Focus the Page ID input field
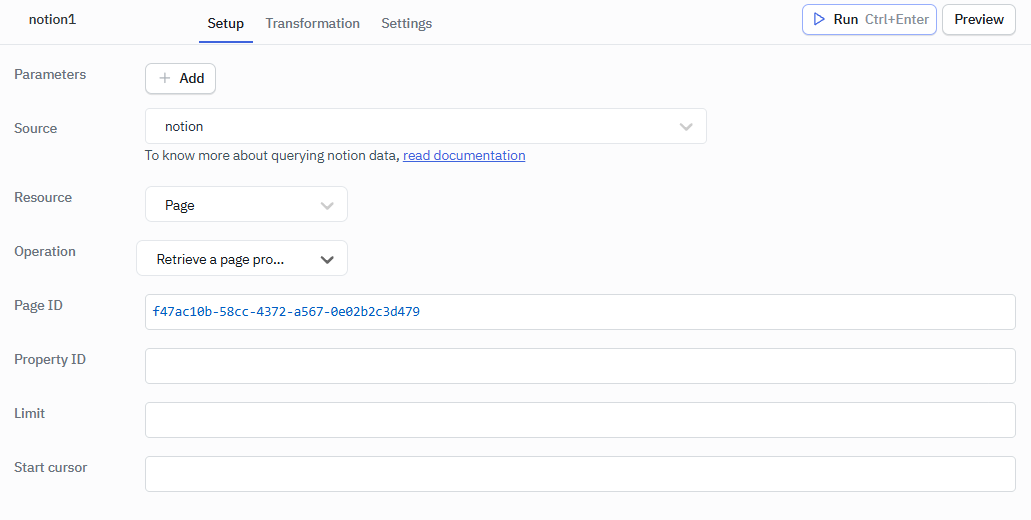Image resolution: width=1031 pixels, height=520 pixels. [x=580, y=312]
